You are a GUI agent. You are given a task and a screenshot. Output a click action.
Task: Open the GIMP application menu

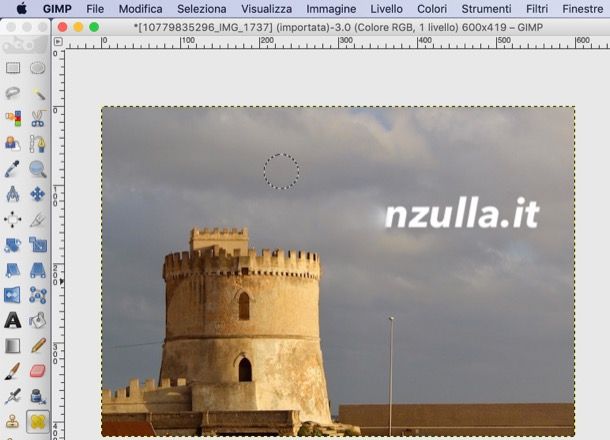click(x=57, y=9)
